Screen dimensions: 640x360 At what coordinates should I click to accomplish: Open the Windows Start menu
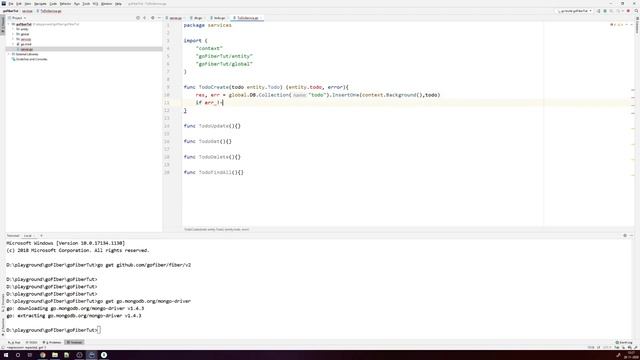6,356
